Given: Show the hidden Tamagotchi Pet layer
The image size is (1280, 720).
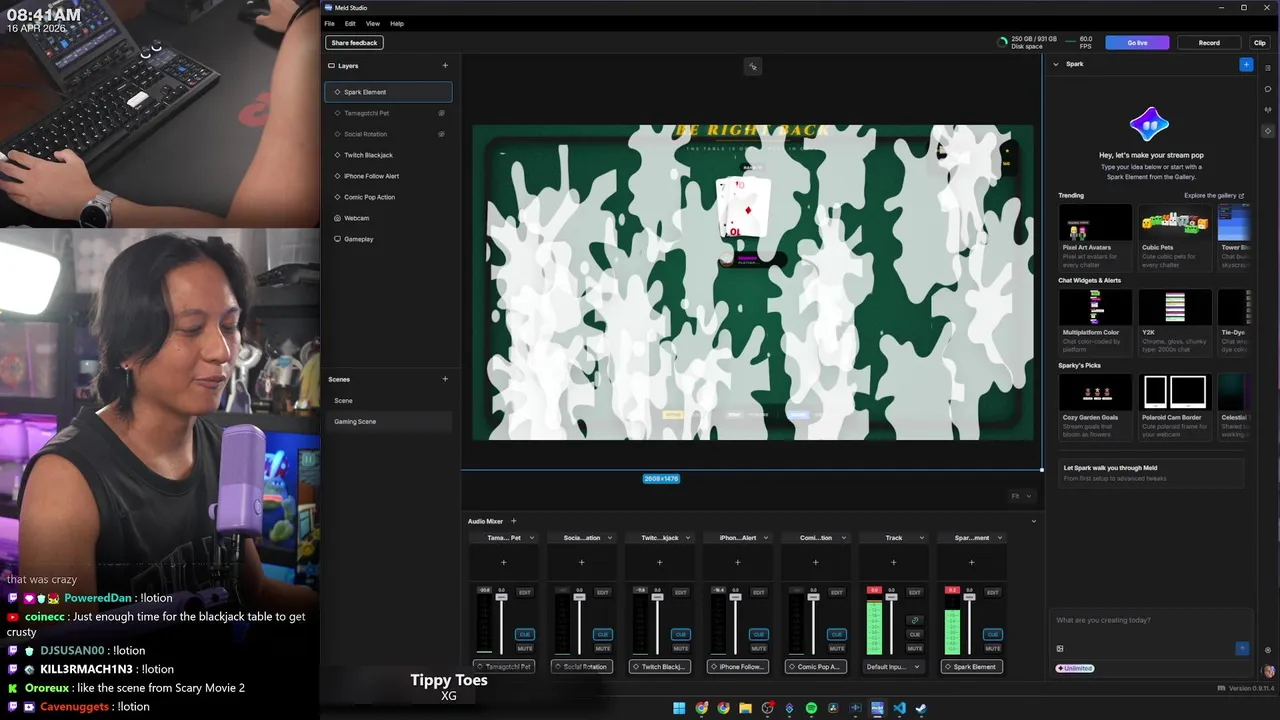Looking at the screenshot, I should tap(441, 113).
